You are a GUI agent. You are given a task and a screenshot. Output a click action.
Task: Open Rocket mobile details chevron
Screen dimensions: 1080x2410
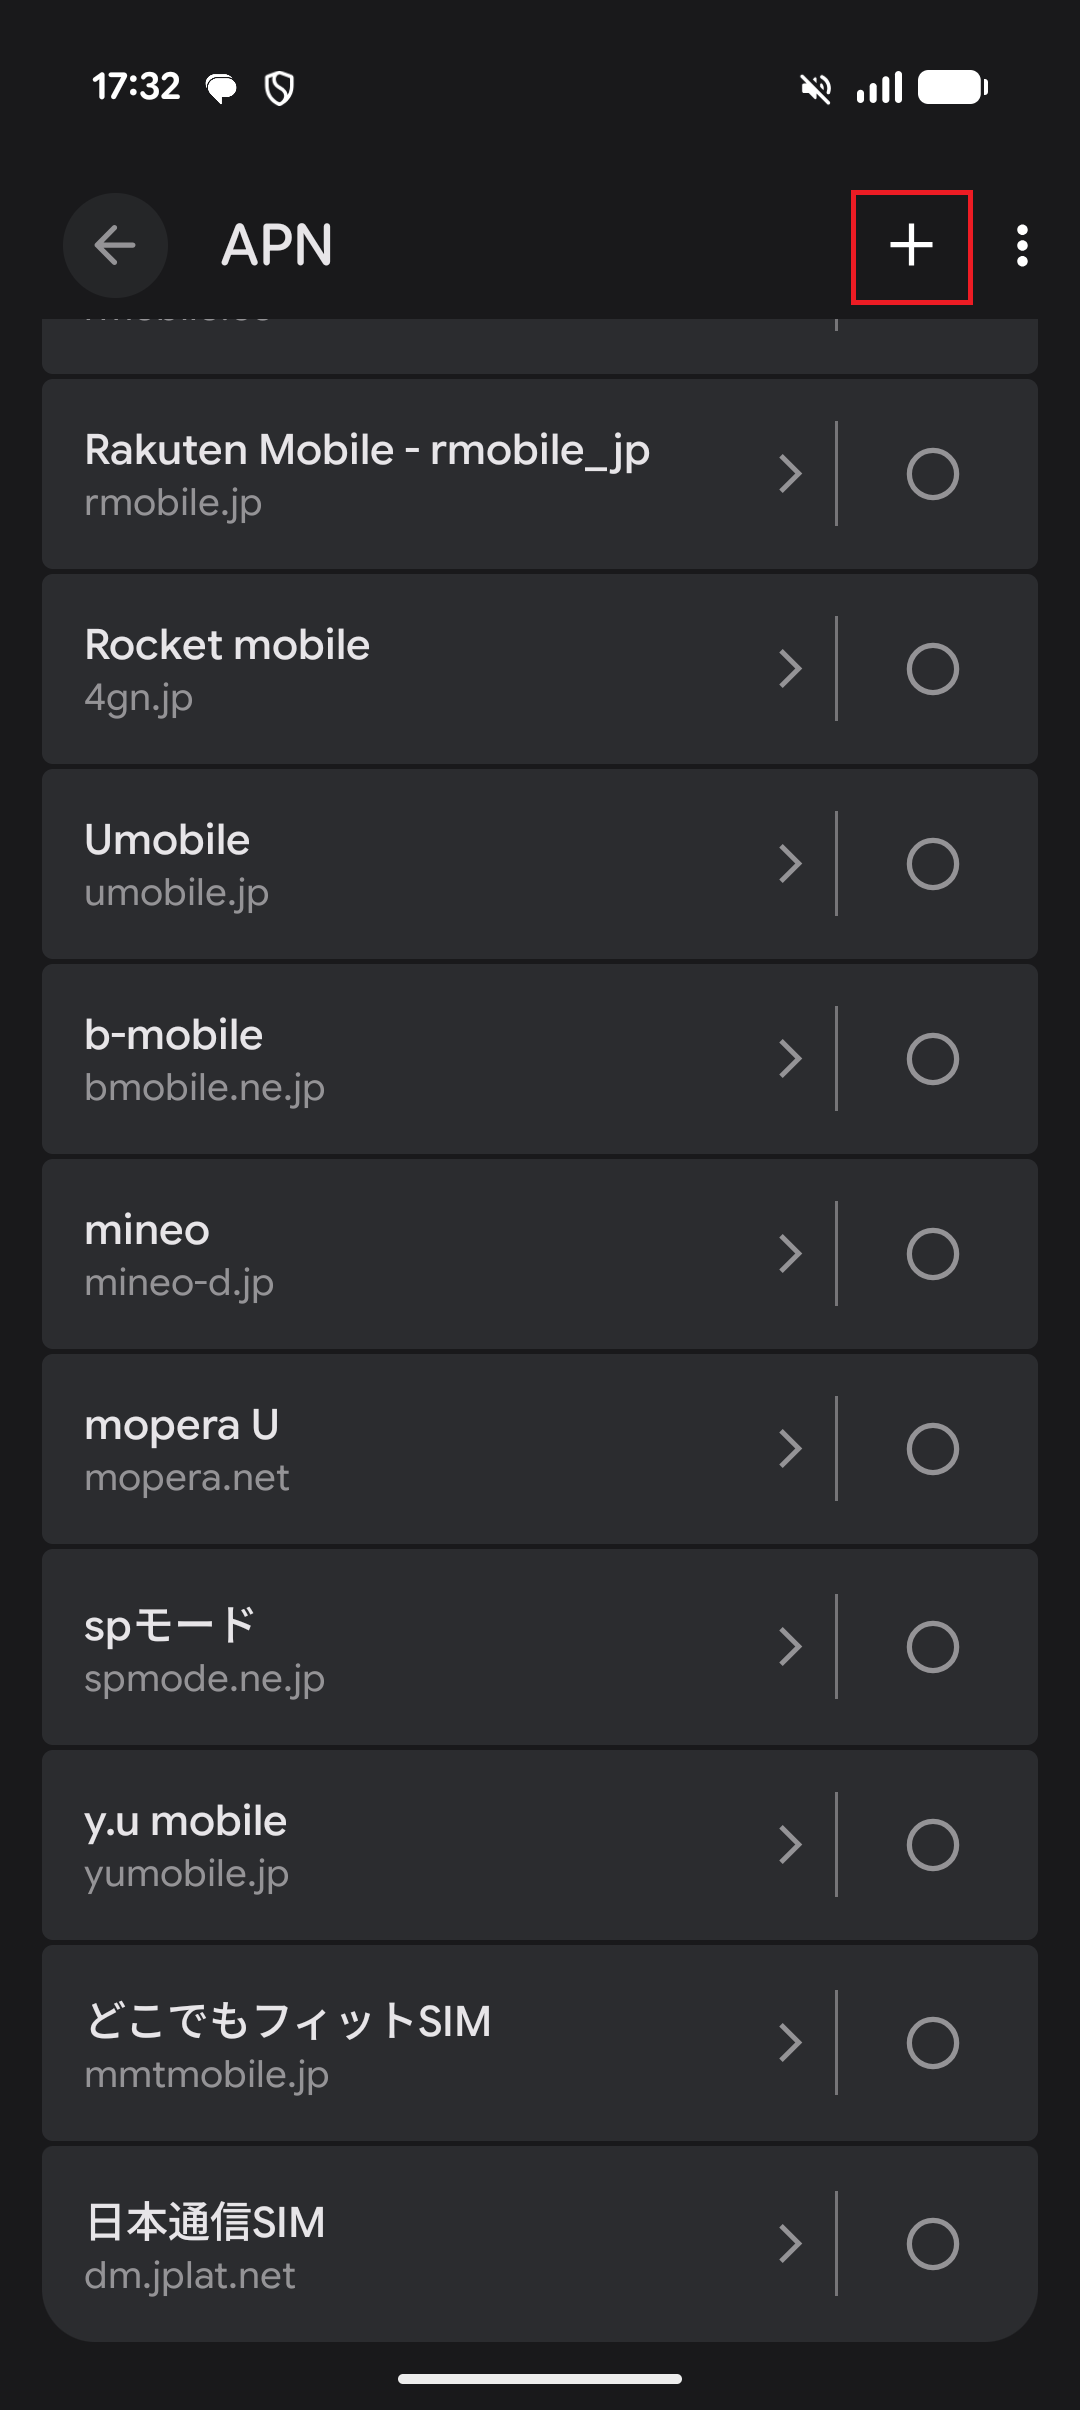tap(791, 669)
